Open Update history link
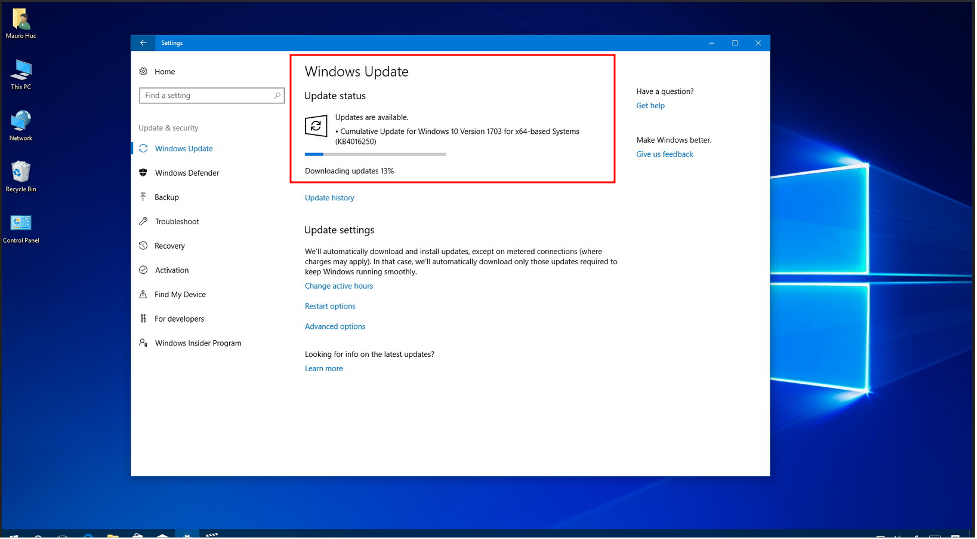The width and height of the screenshot is (977, 539). tap(330, 198)
